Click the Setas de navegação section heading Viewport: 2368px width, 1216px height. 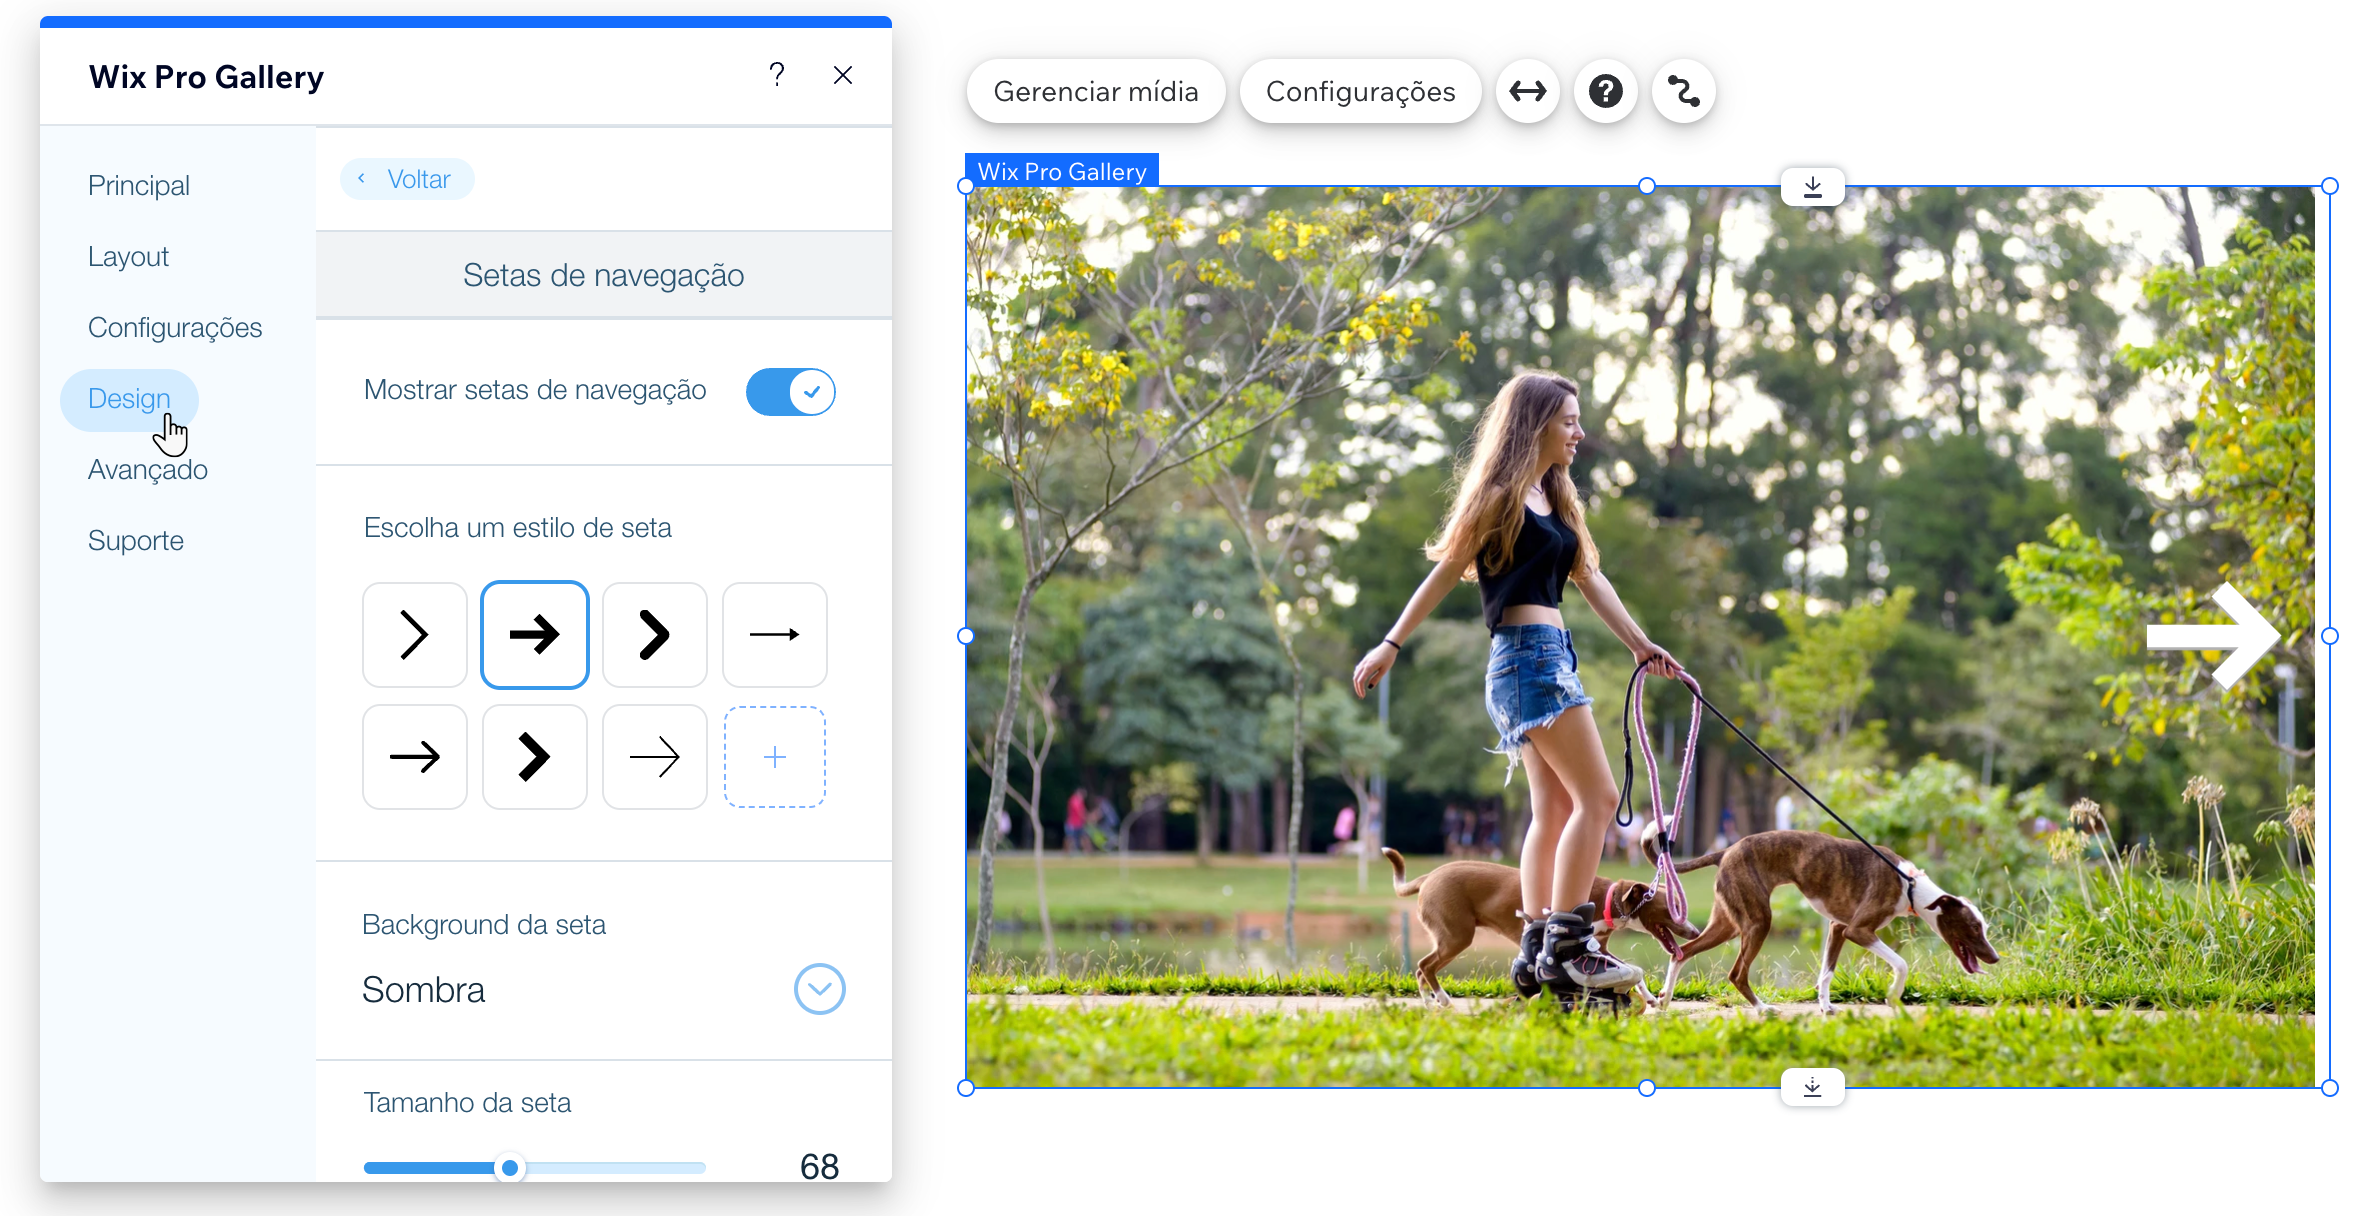point(603,275)
